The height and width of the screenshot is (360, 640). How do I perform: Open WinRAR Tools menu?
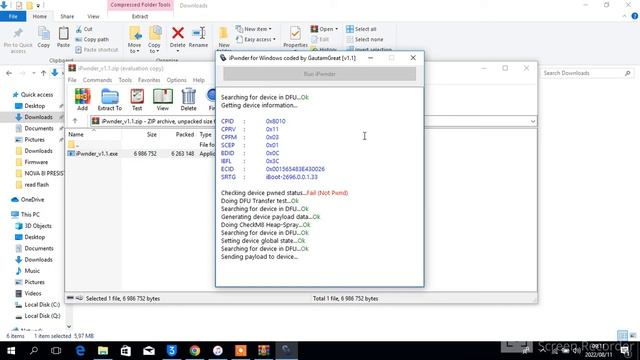(125, 80)
